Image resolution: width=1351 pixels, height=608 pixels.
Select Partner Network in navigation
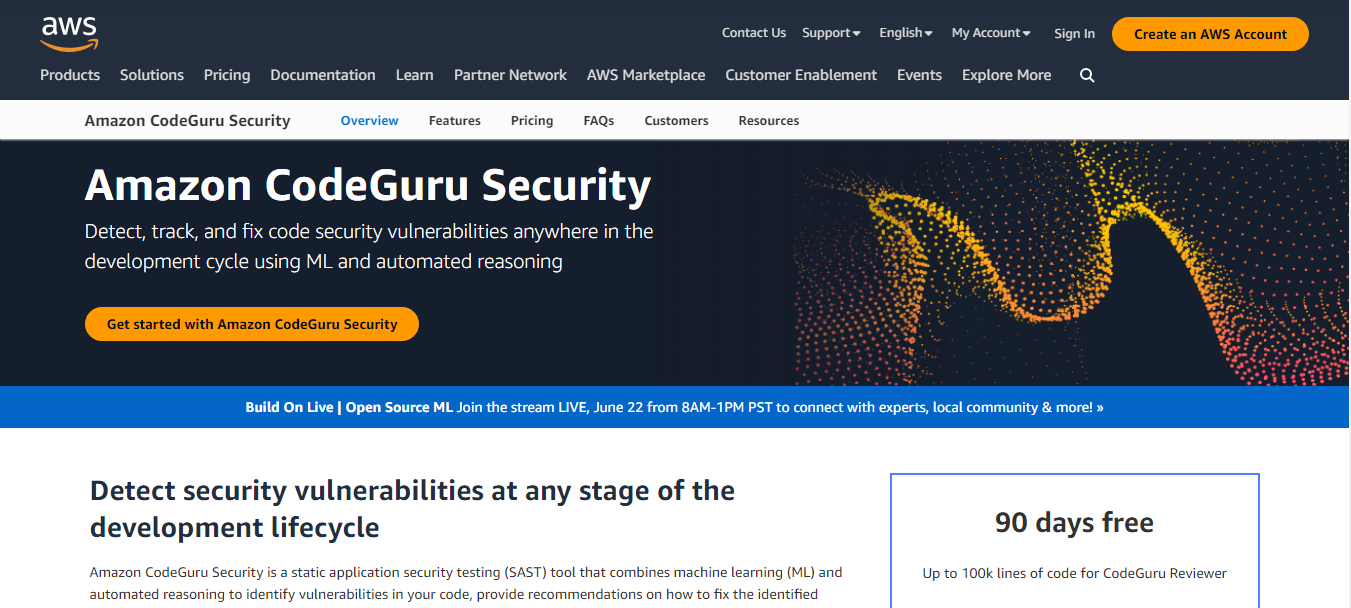click(510, 75)
